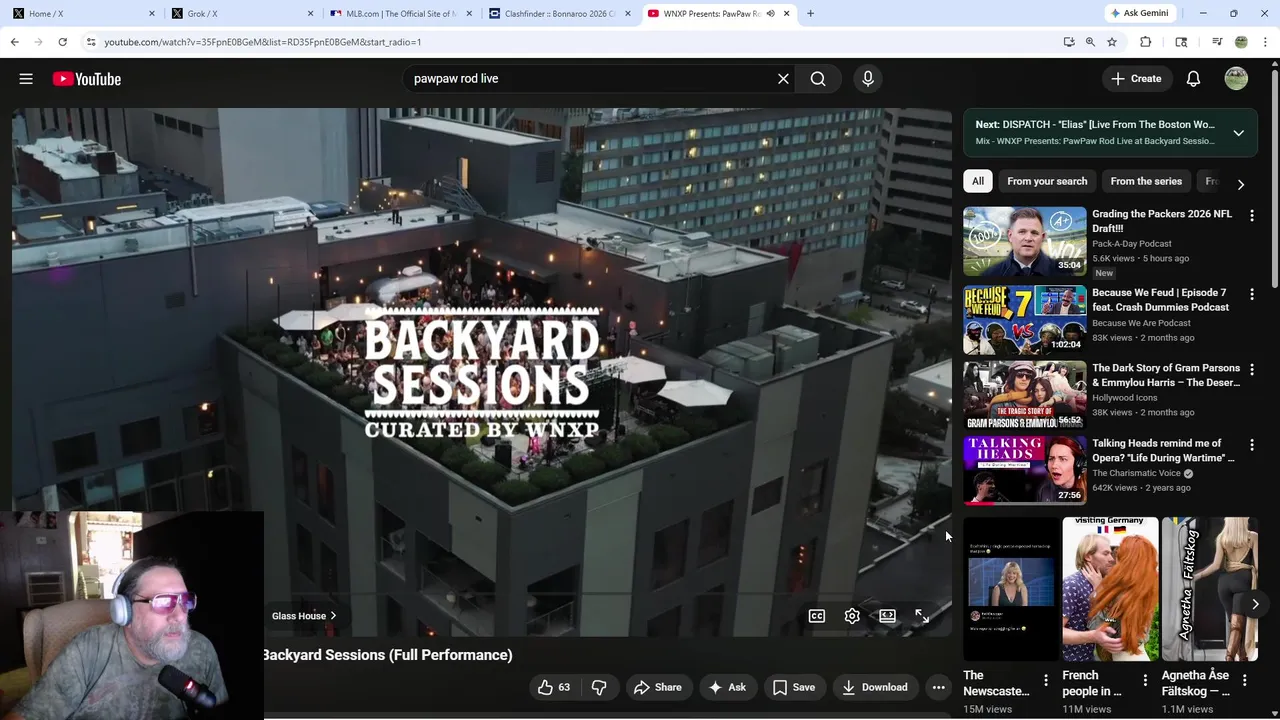Viewport: 1280px width, 720px height.
Task: Open video player settings gear
Action: point(852,616)
